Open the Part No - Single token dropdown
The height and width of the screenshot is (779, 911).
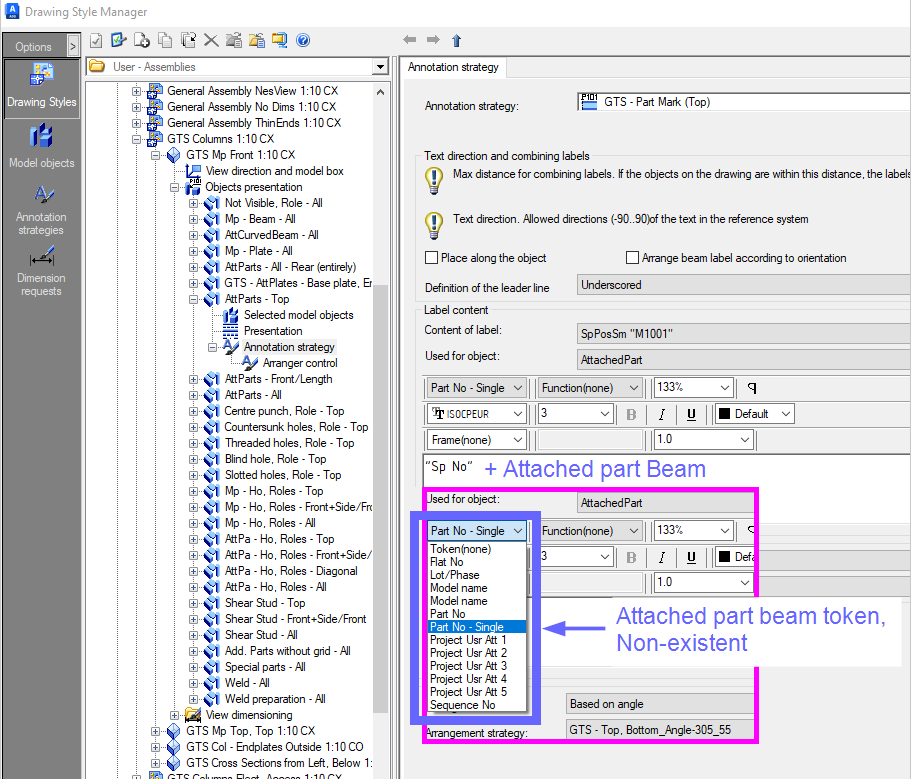point(473,530)
